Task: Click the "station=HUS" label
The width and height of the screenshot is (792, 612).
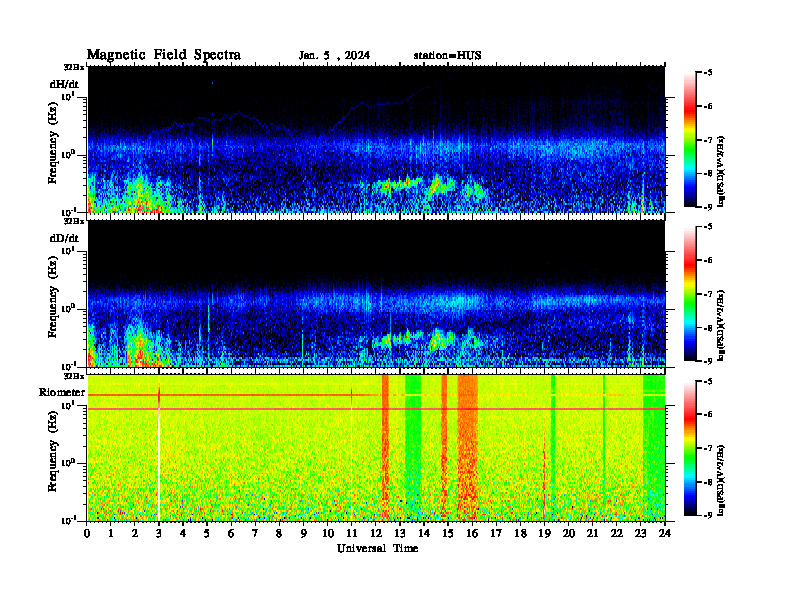Action: point(447,56)
